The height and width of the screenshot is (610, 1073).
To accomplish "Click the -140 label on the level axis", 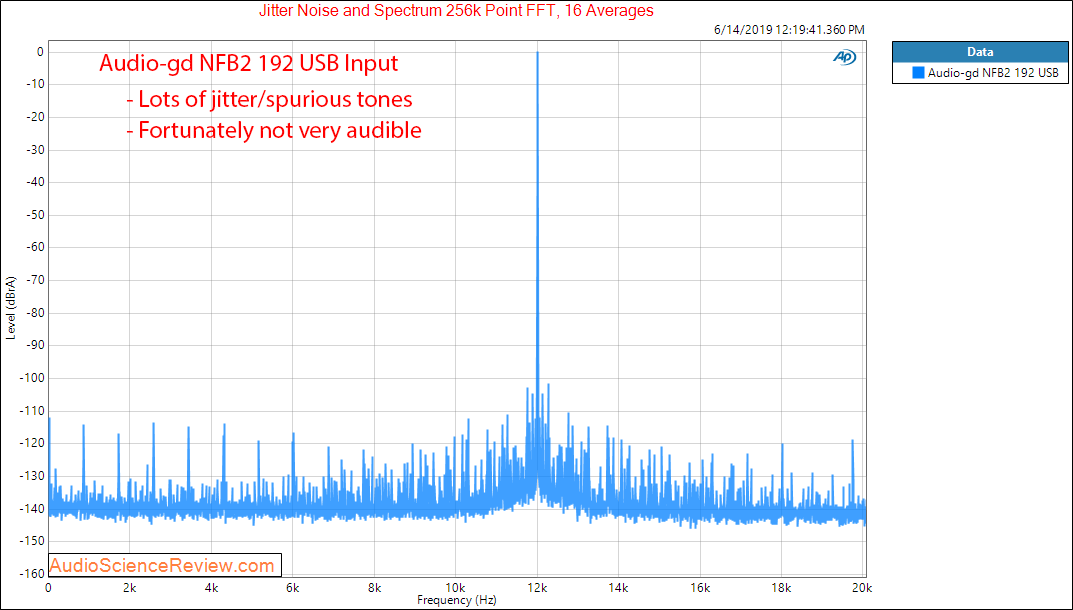I will [x=31, y=509].
